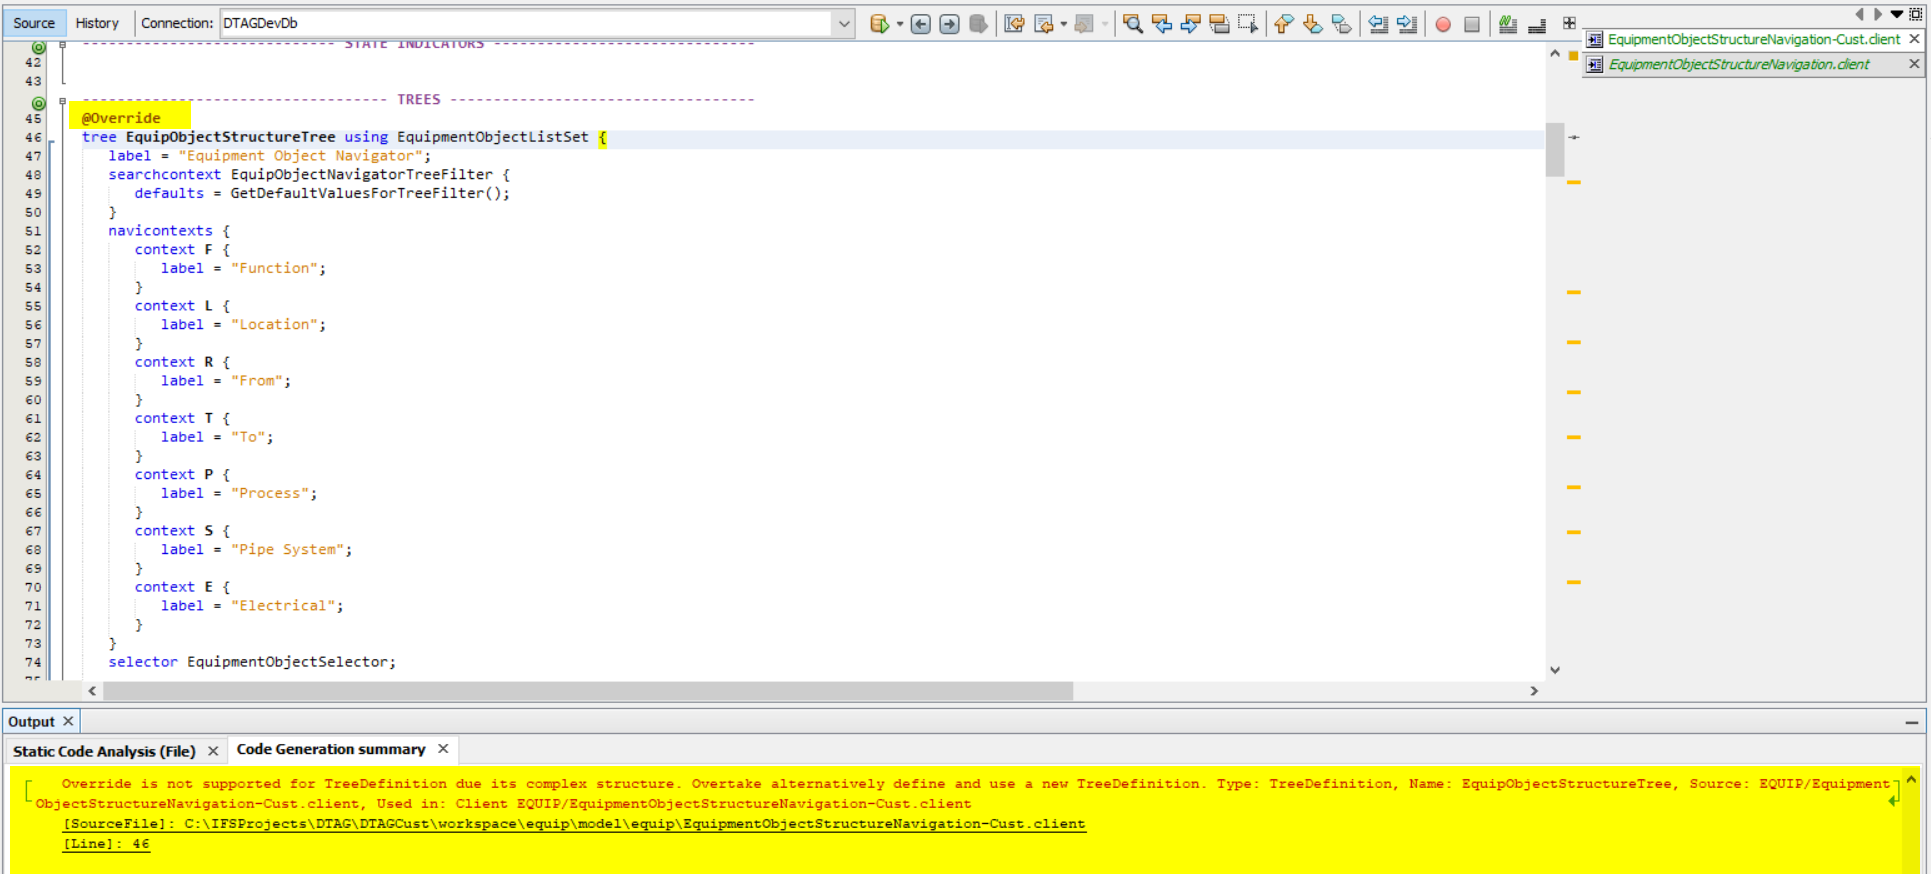1931x874 pixels.
Task: Close the EquipmentObjectStructureNavigation-Cust.client document tab
Action: coord(1914,39)
